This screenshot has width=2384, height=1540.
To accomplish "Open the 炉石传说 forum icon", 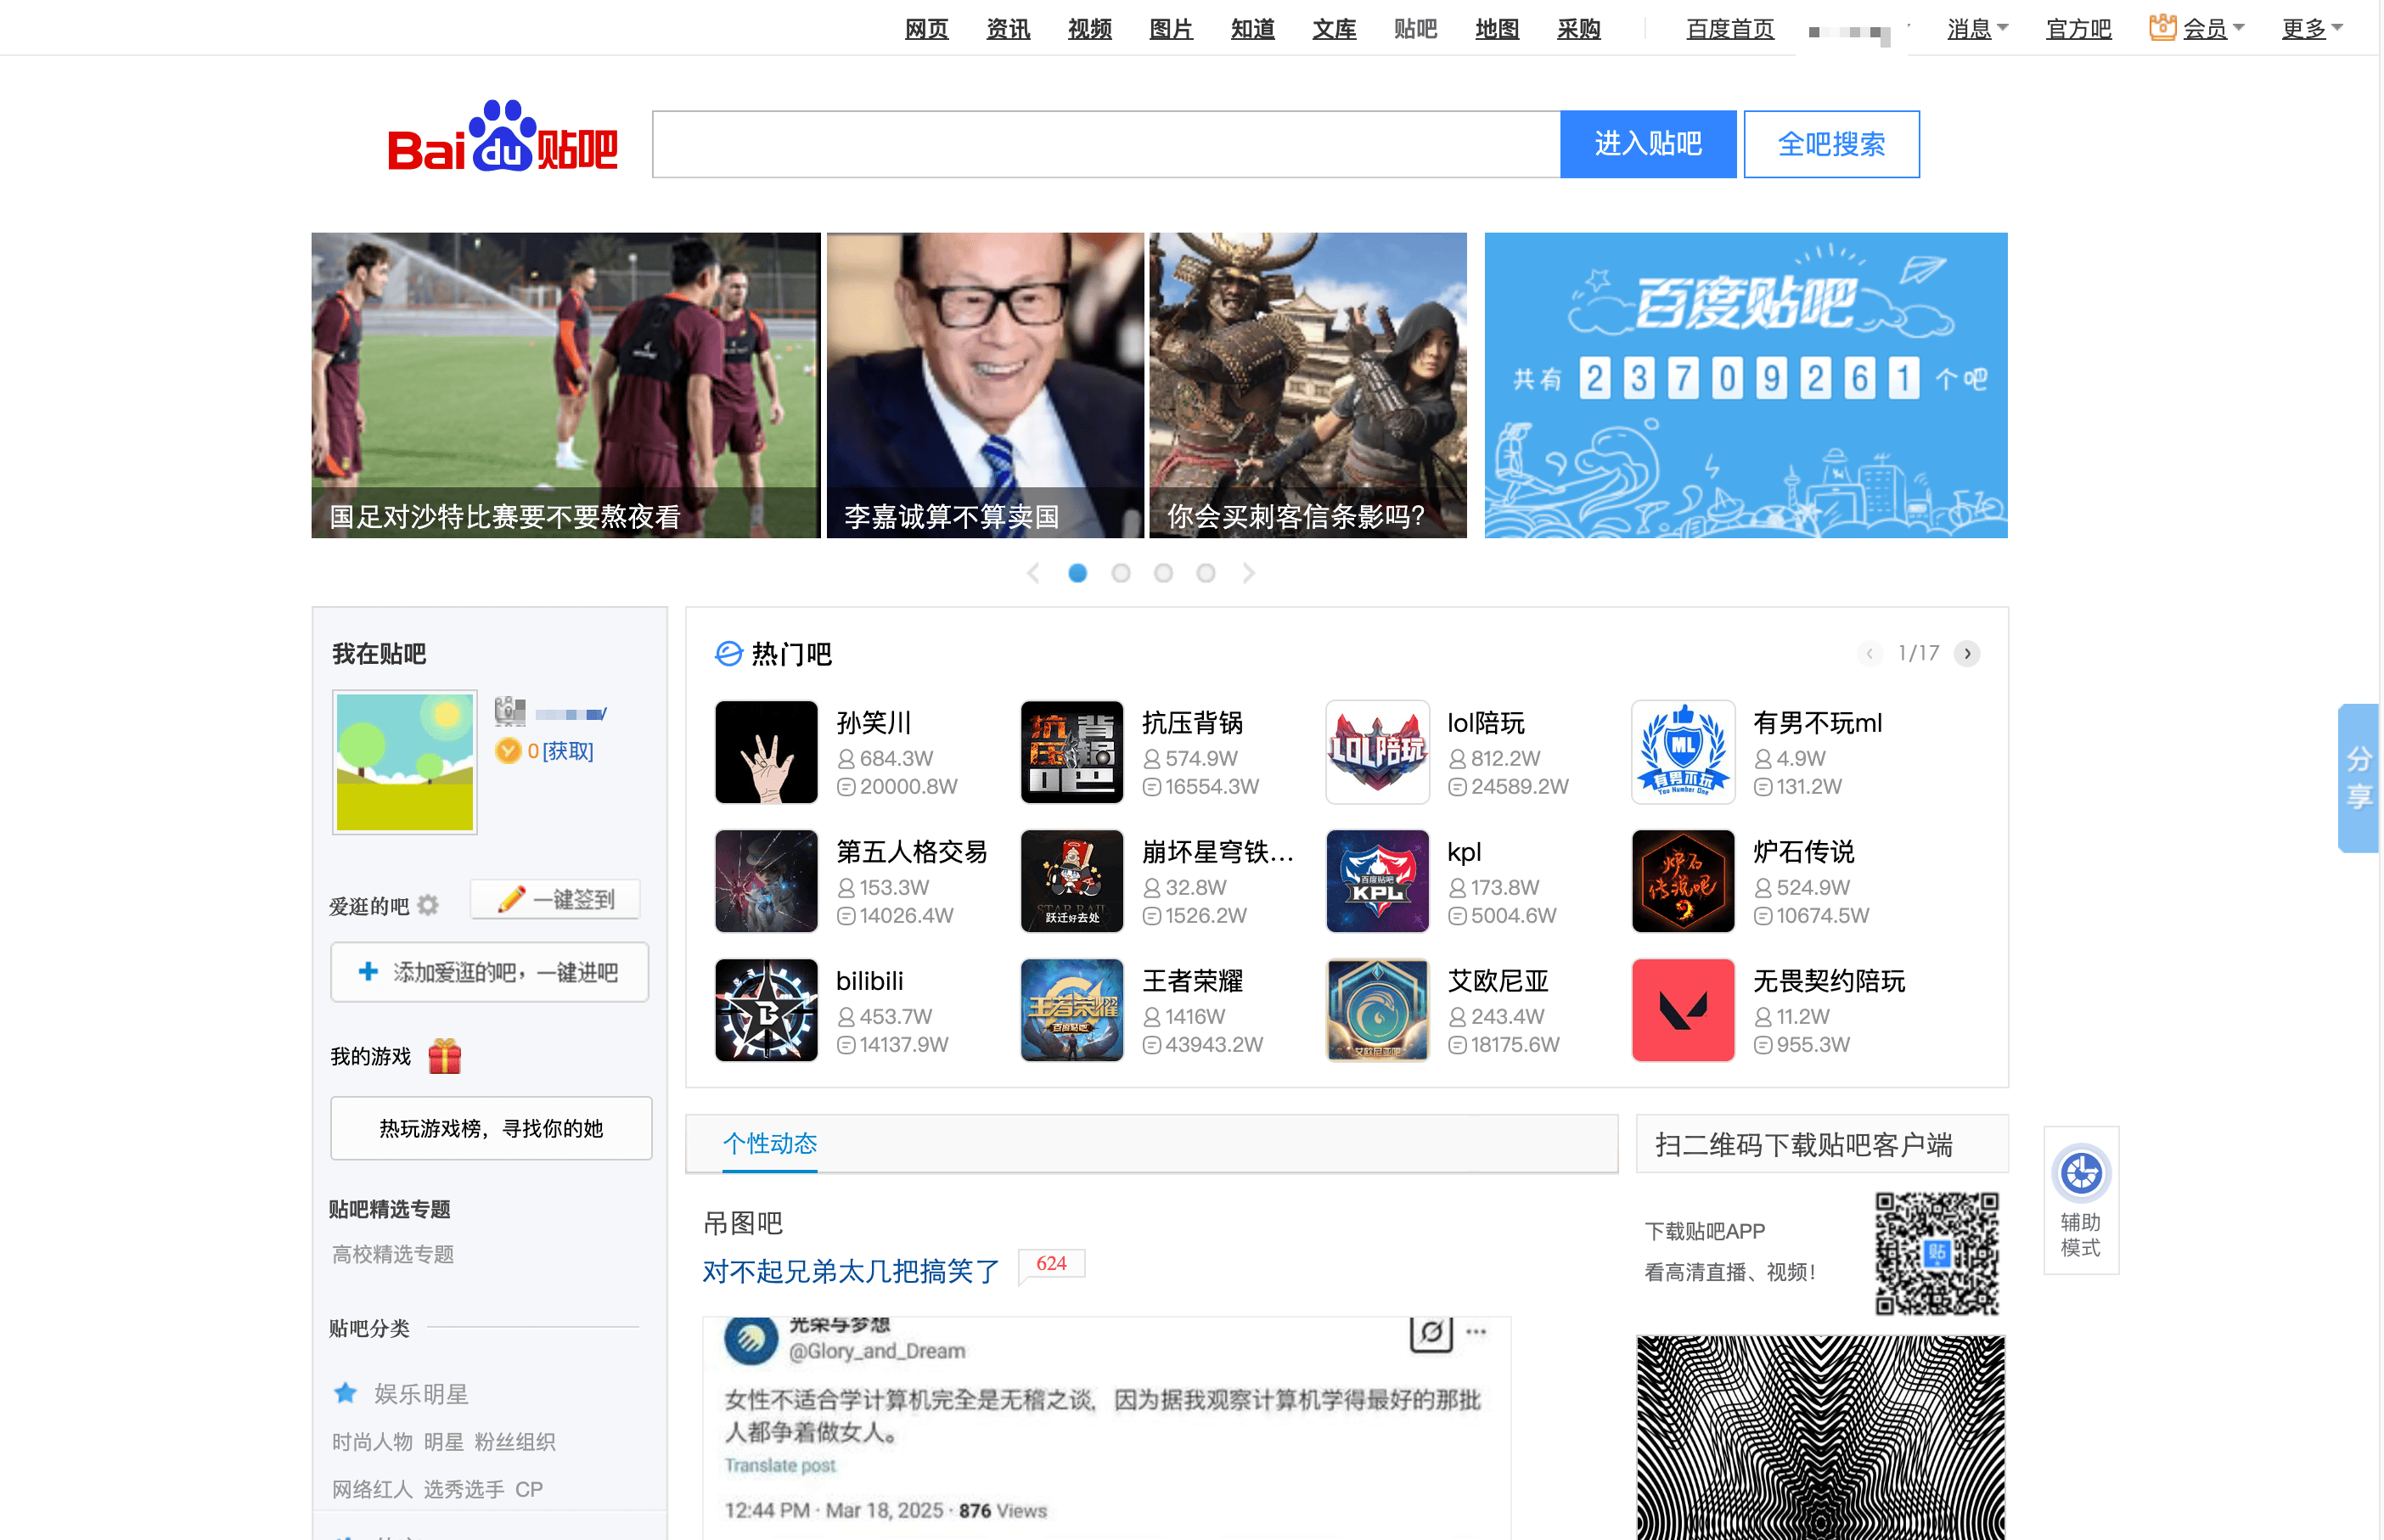I will click(1683, 881).
